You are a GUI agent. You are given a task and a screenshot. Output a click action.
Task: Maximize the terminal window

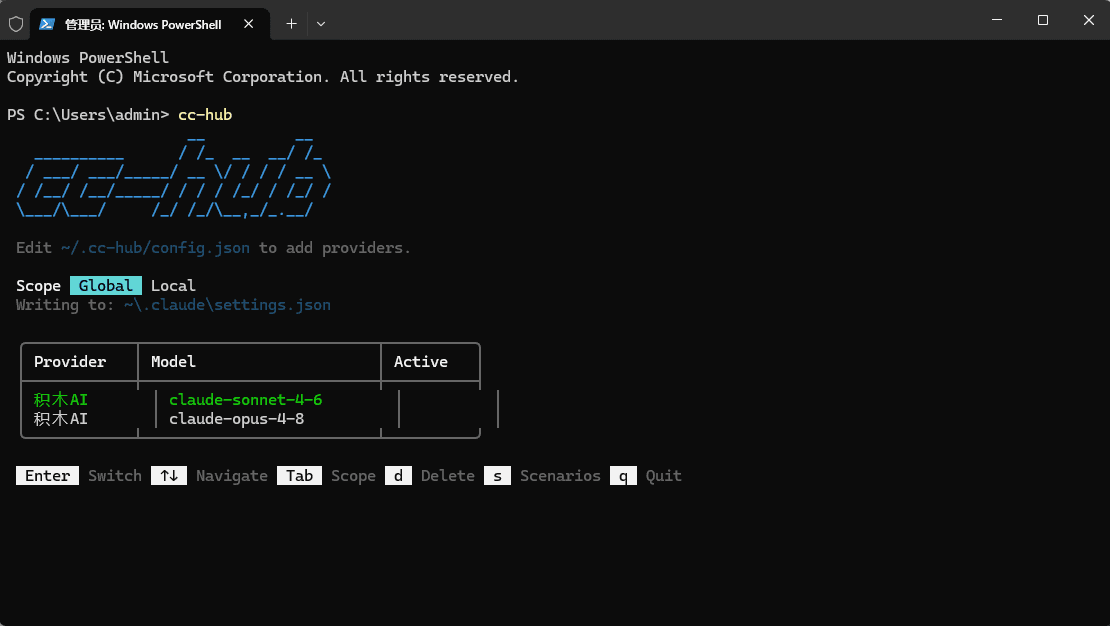pos(1043,20)
